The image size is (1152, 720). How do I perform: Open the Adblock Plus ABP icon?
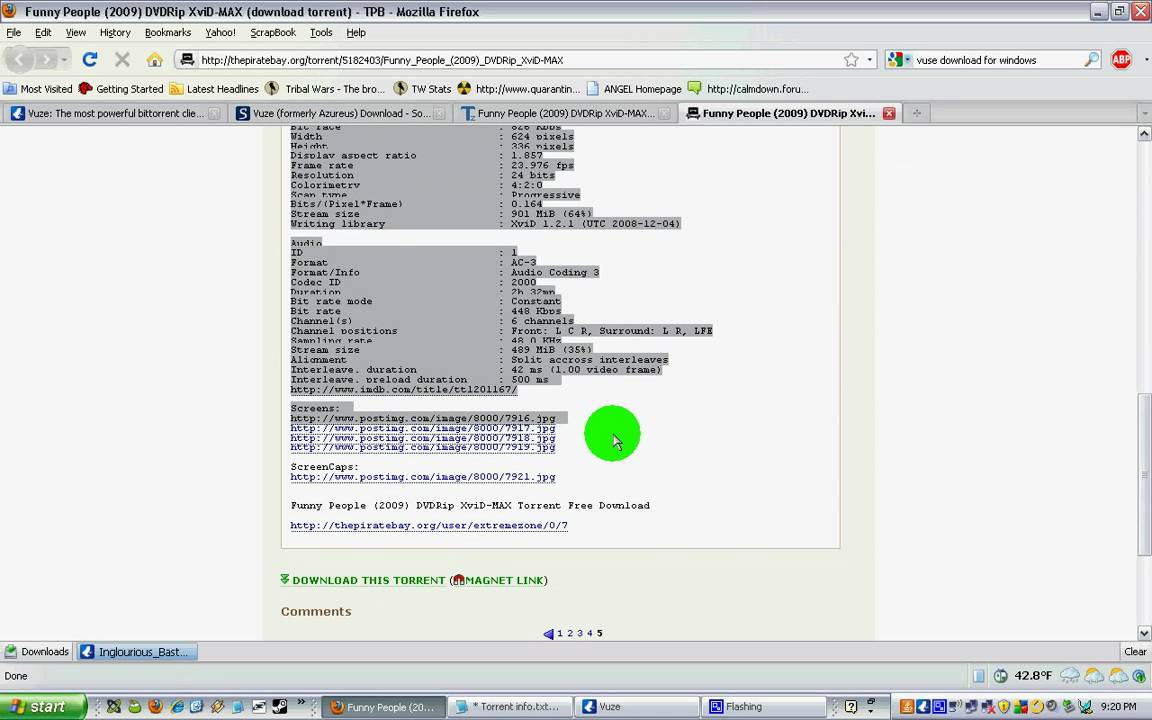click(x=1121, y=60)
